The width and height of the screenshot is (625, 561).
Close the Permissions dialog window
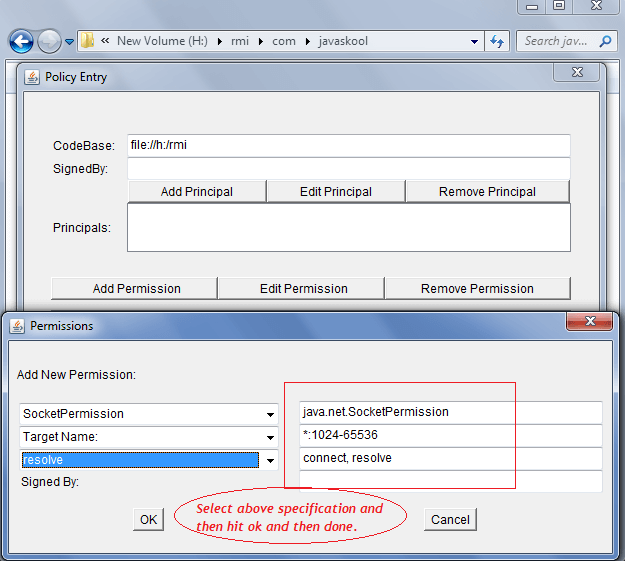tap(589, 321)
